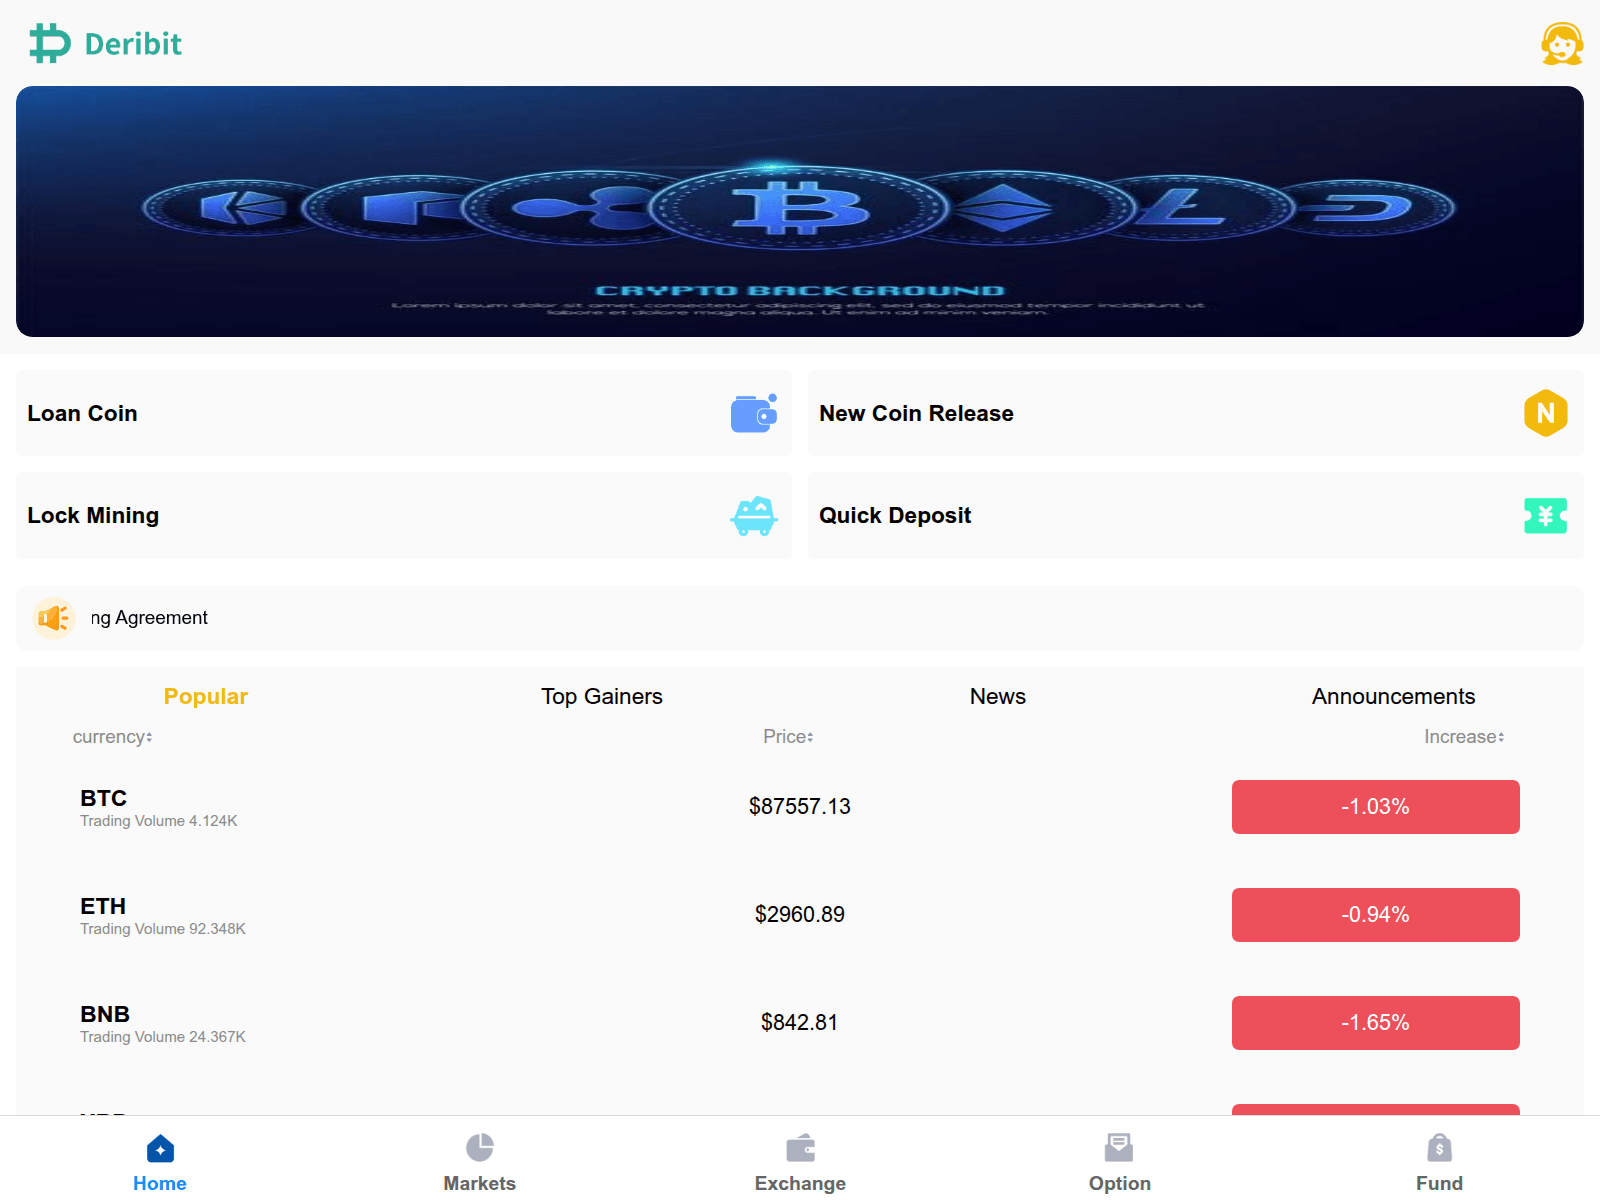Image resolution: width=1600 pixels, height=1200 pixels.
Task: Switch to the Top Gainers tab
Action: (601, 697)
